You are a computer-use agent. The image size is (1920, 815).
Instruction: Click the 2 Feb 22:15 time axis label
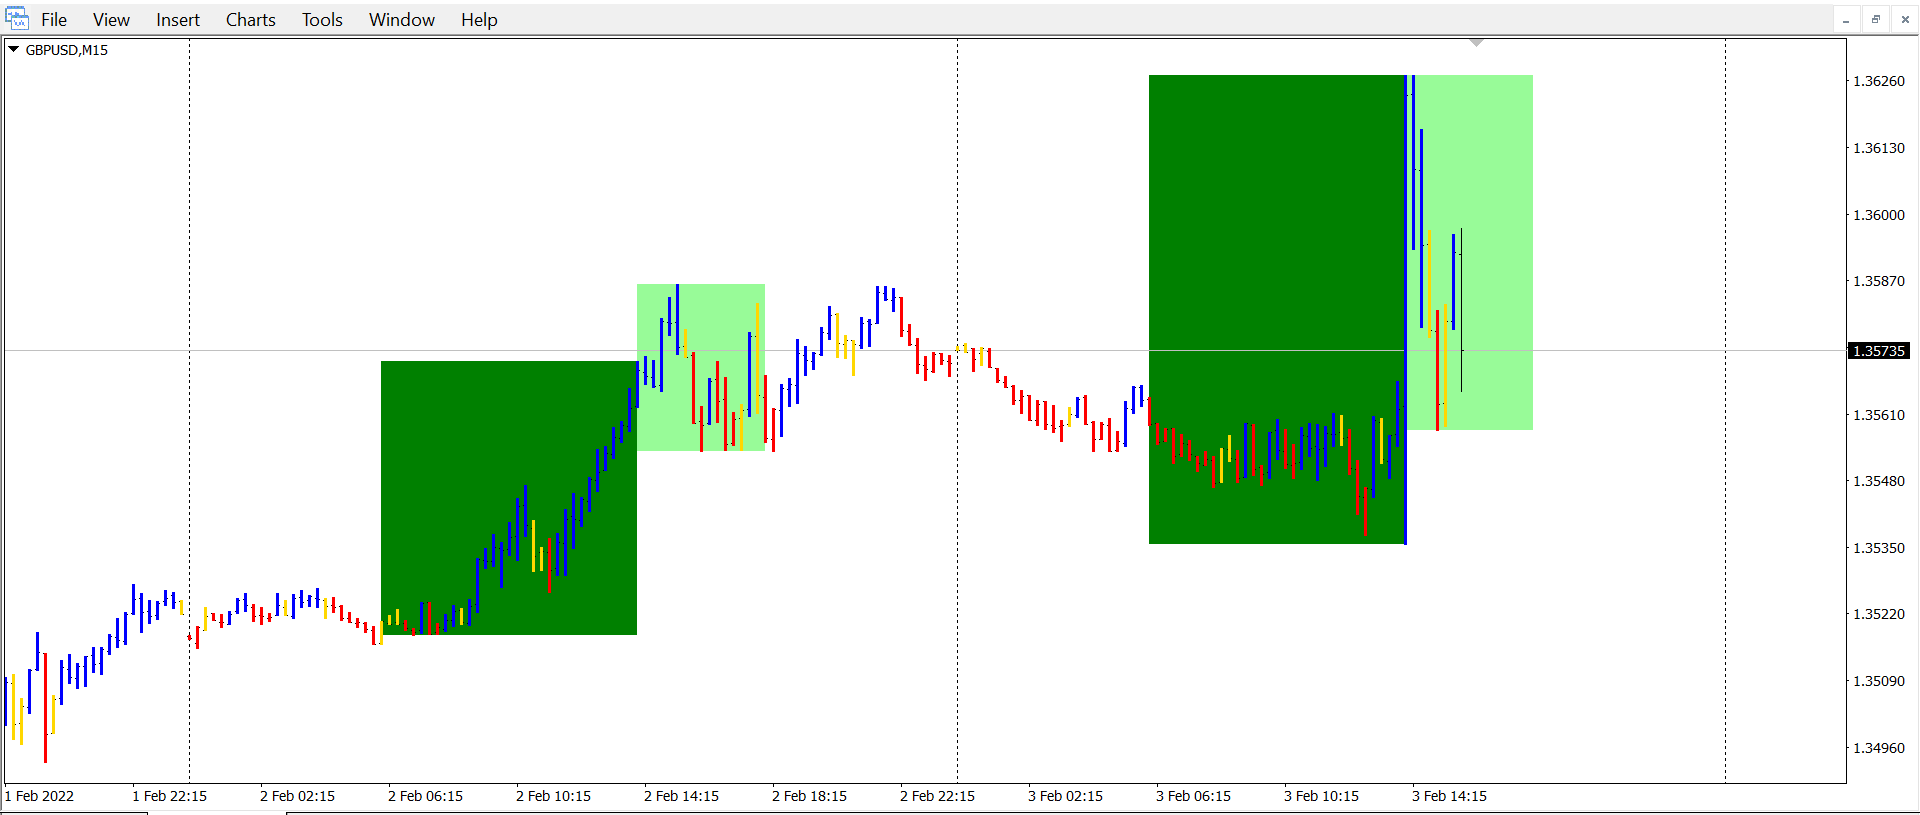pyautogui.click(x=937, y=796)
